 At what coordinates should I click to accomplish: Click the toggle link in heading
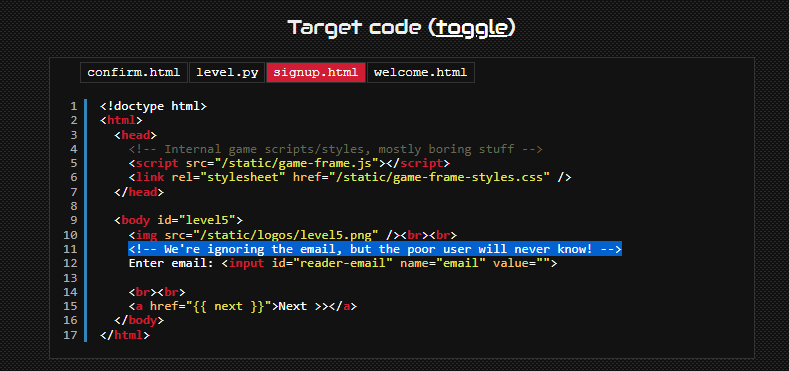[x=472, y=28]
